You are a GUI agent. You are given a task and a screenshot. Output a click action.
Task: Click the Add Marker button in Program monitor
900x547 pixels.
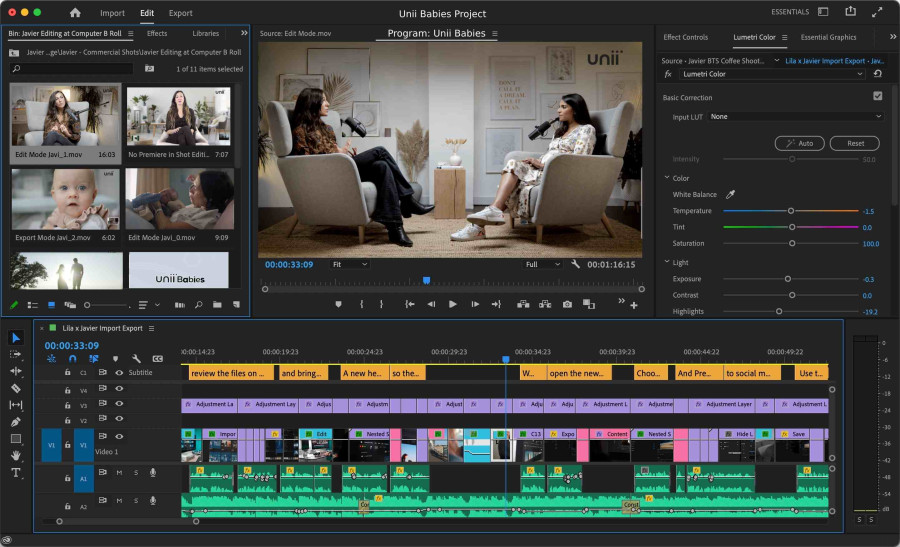coord(339,304)
